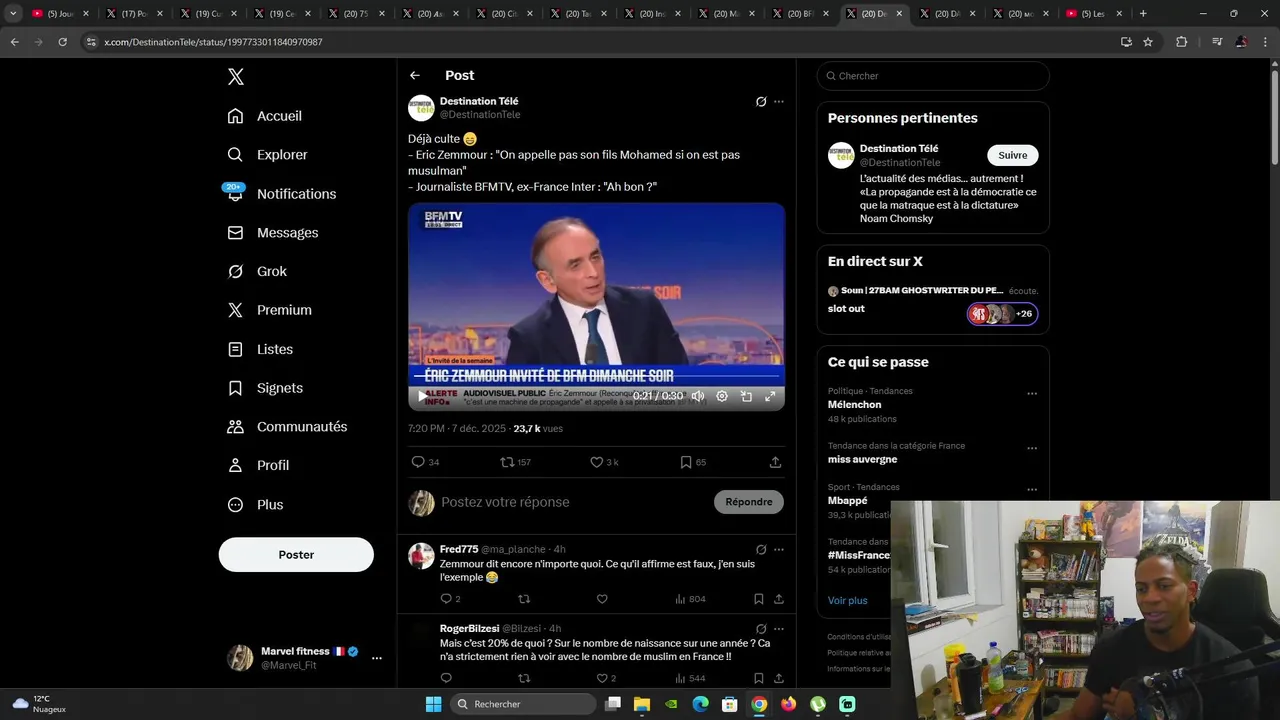Image resolution: width=1280 pixels, height=720 pixels.
Task: Like RogerBilzesi's comment
Action: pos(606,678)
